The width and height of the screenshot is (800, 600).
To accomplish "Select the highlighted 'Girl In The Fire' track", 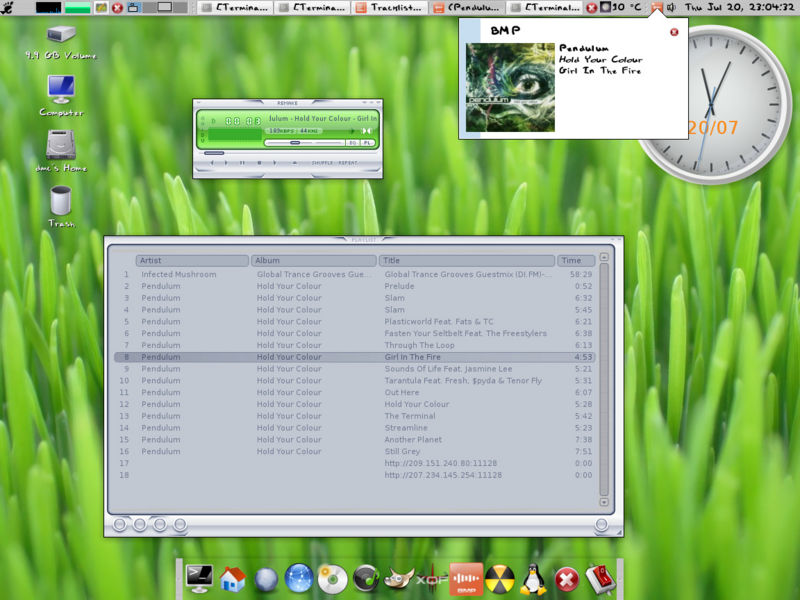I will click(x=355, y=357).
